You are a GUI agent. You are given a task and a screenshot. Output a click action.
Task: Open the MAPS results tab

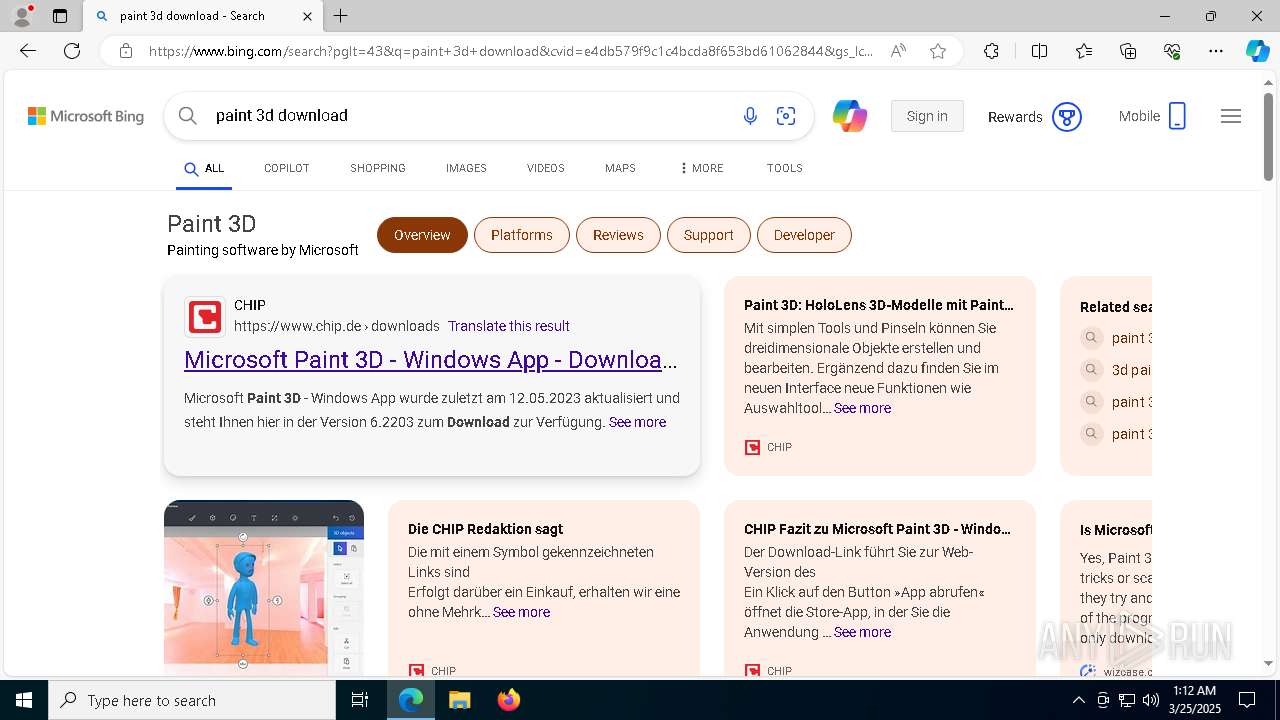click(620, 168)
